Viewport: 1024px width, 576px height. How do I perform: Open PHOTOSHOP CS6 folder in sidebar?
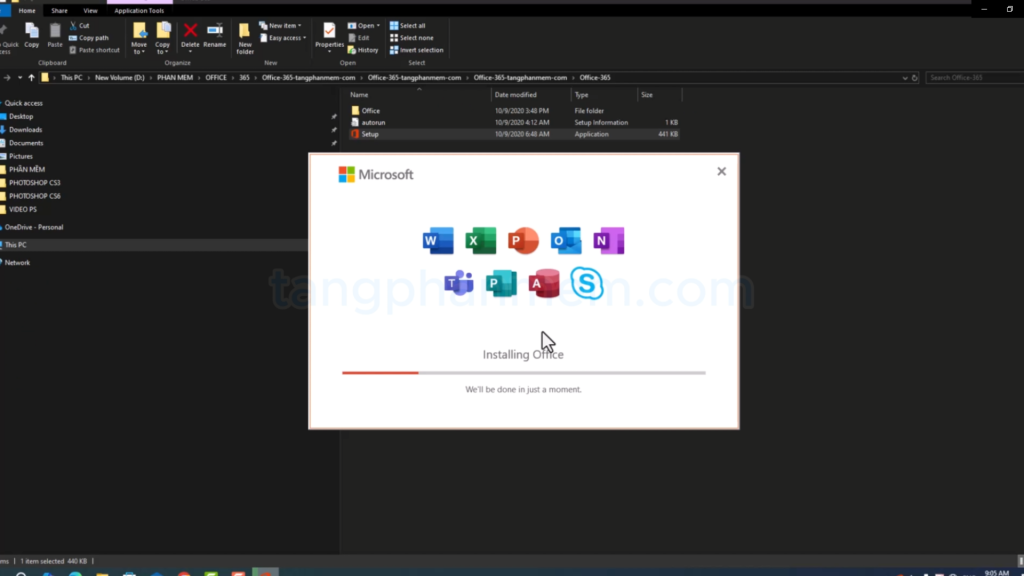(x=35, y=196)
